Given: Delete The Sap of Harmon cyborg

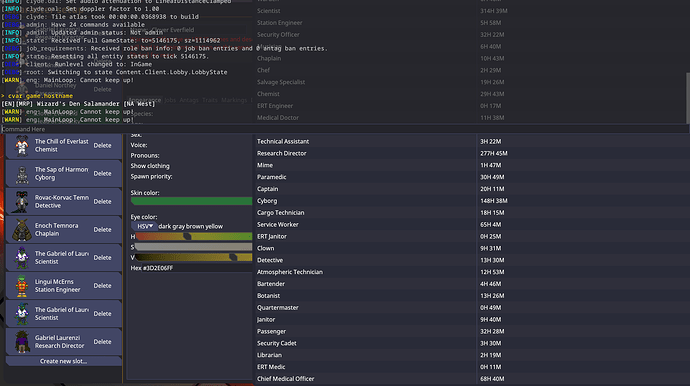Looking at the screenshot, I should pos(102,174).
